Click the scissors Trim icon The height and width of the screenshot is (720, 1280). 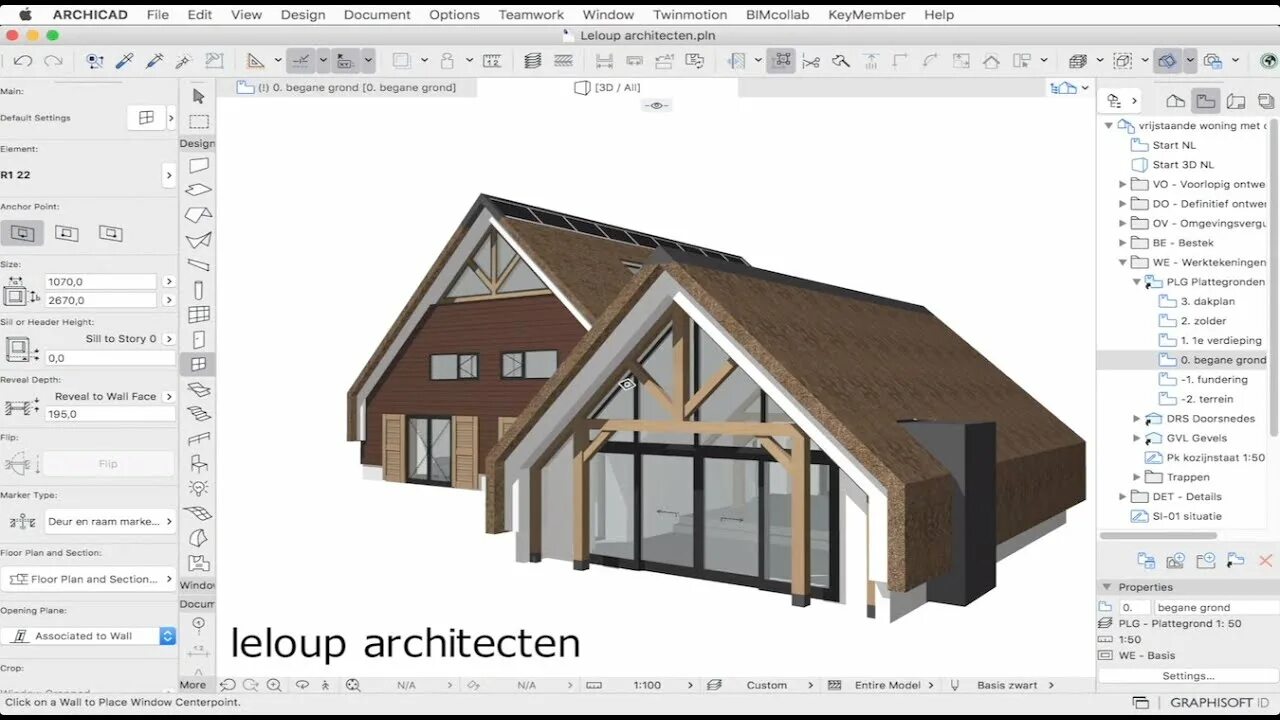tap(811, 61)
